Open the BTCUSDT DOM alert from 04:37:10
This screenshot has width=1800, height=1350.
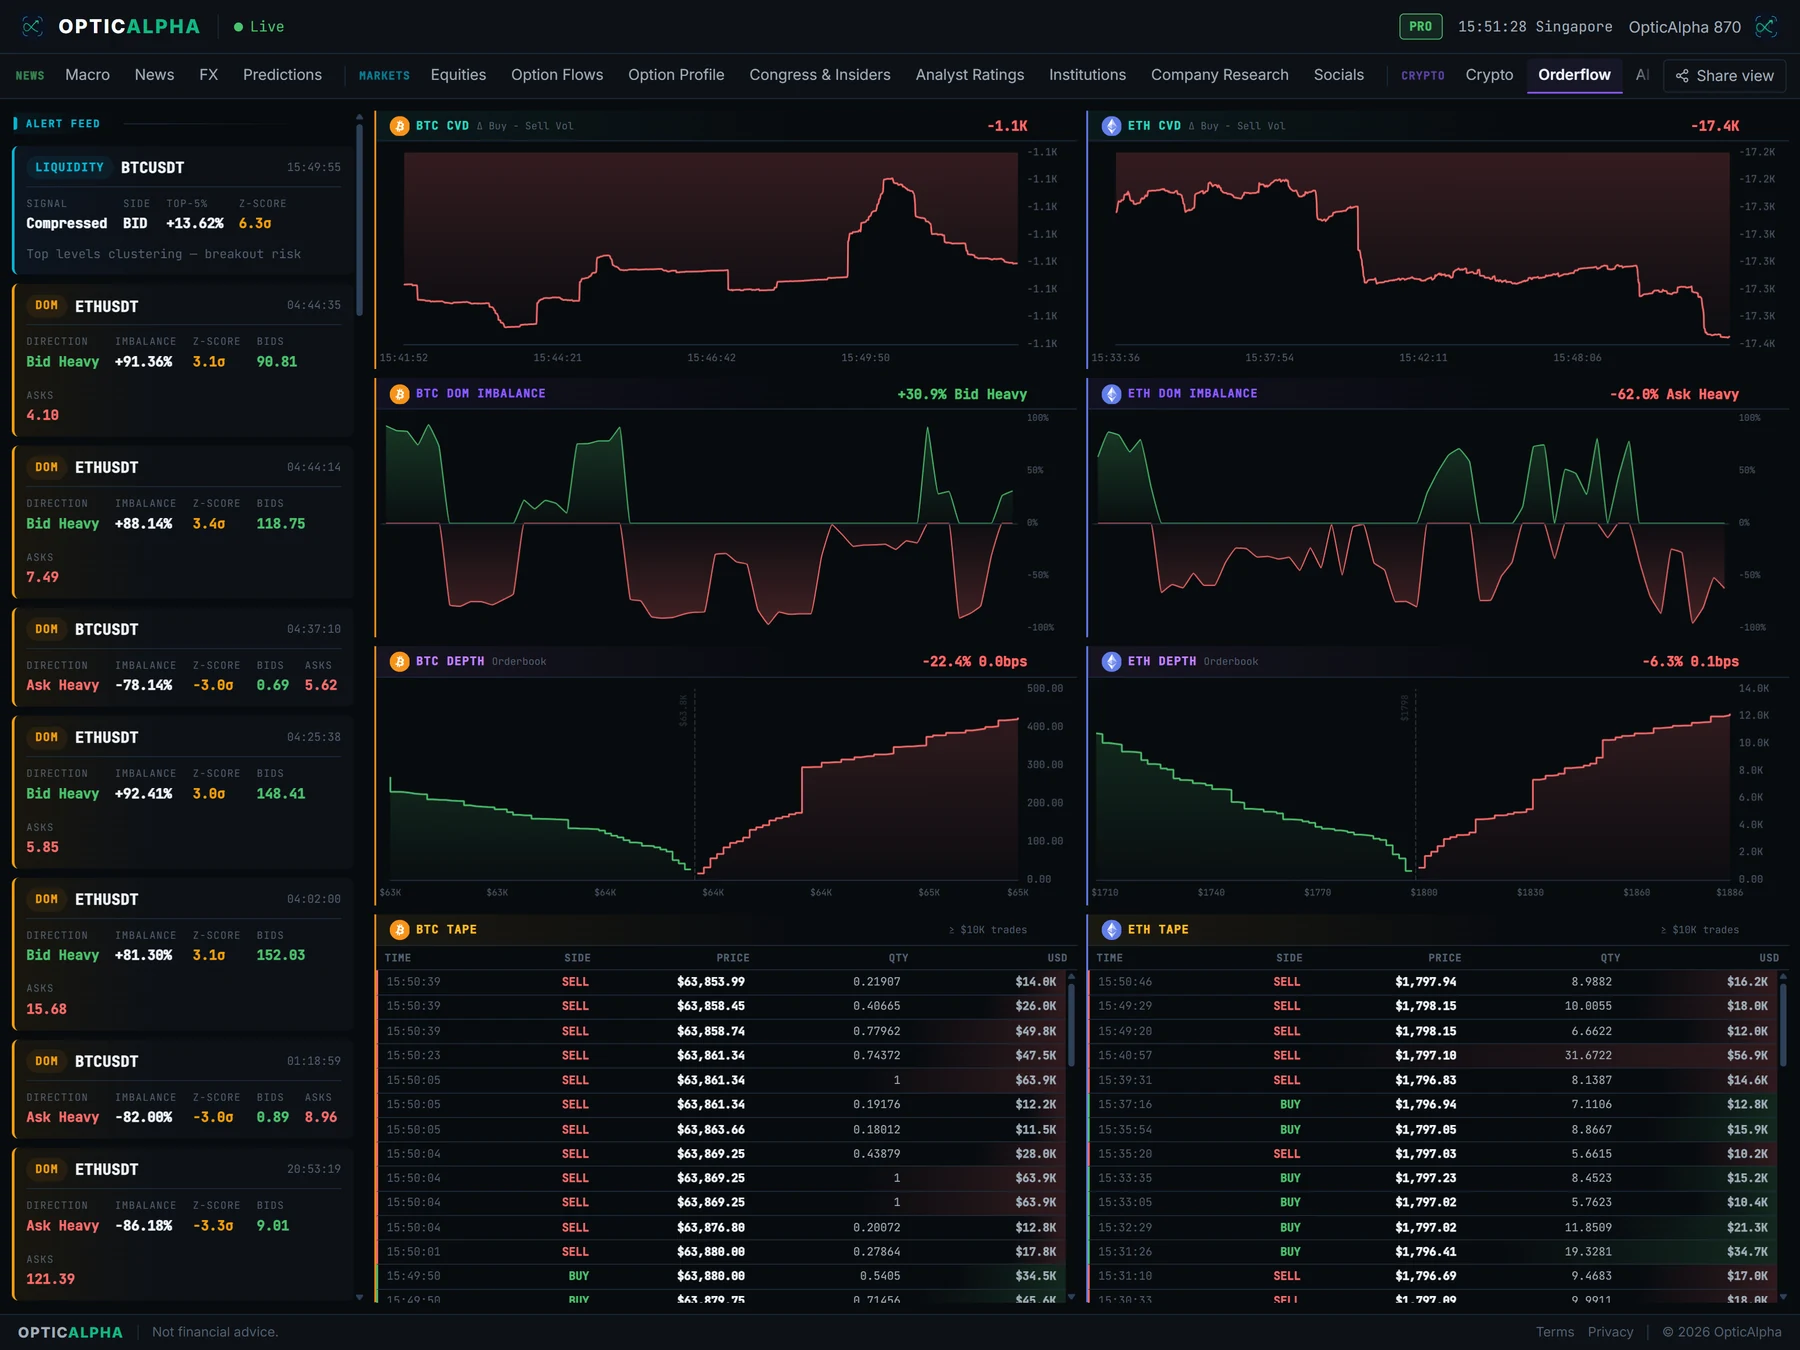pos(183,657)
